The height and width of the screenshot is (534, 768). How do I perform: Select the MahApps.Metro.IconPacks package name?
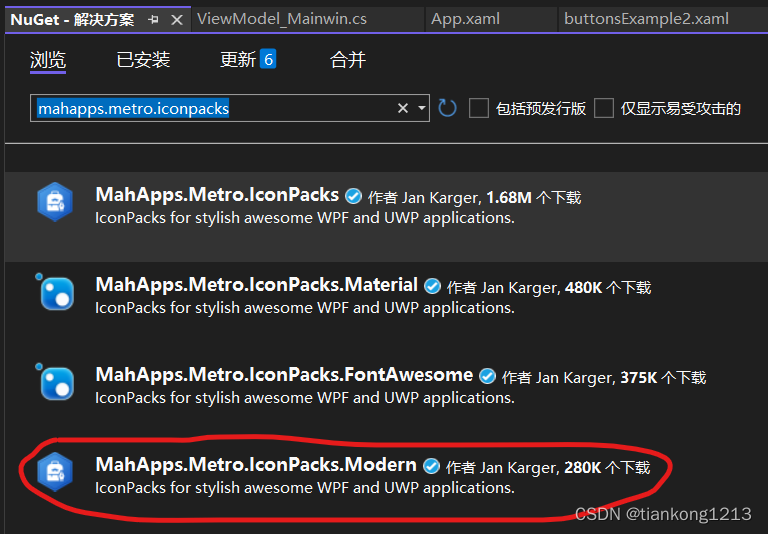(217, 195)
